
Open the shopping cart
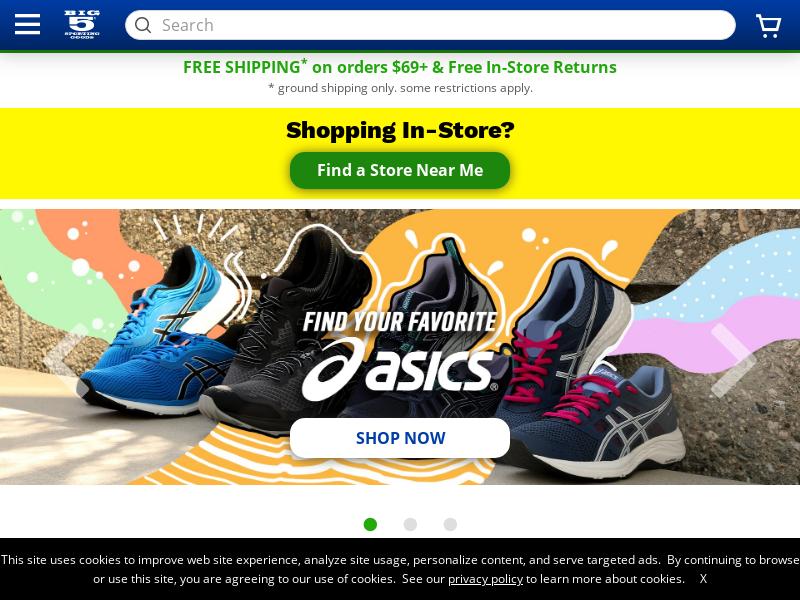(x=768, y=26)
